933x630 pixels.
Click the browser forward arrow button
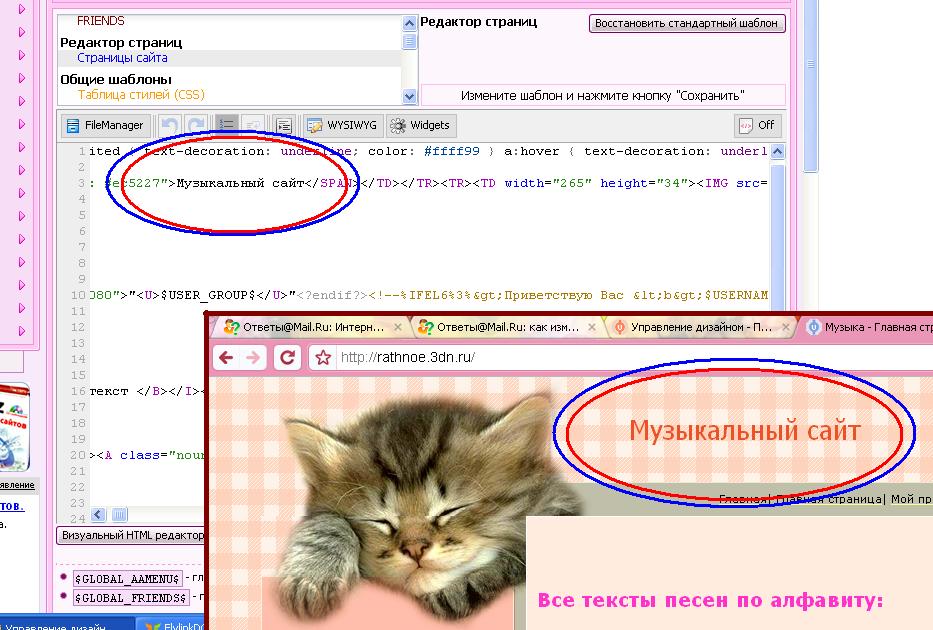pyautogui.click(x=254, y=358)
